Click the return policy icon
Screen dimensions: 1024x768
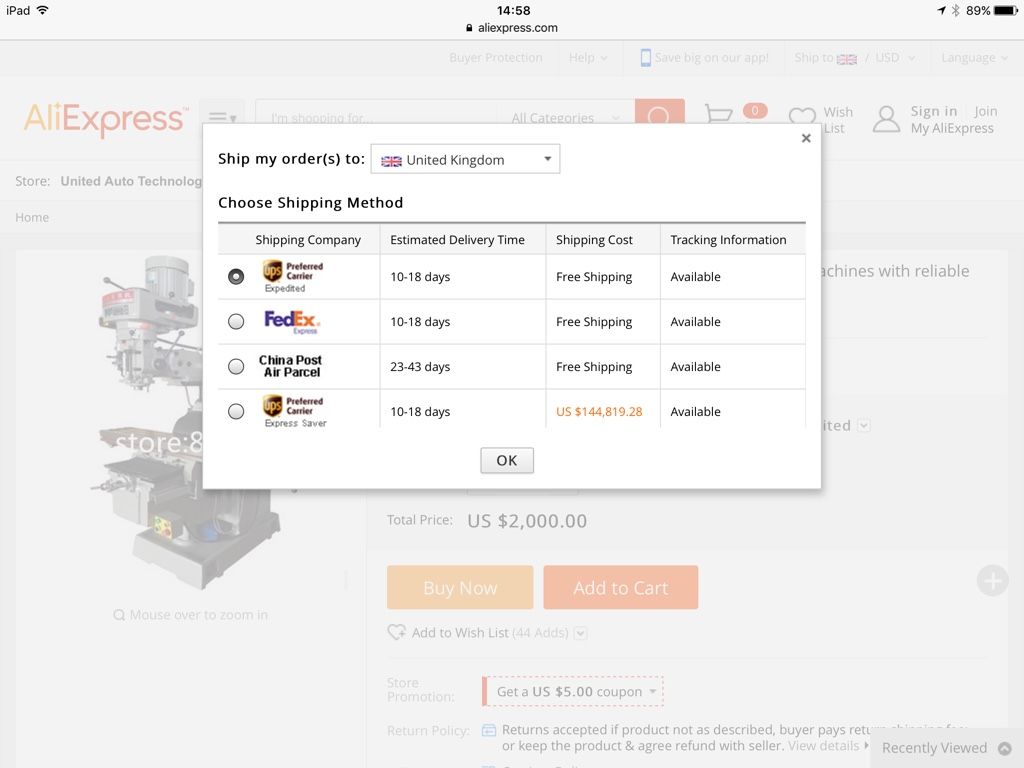point(488,729)
